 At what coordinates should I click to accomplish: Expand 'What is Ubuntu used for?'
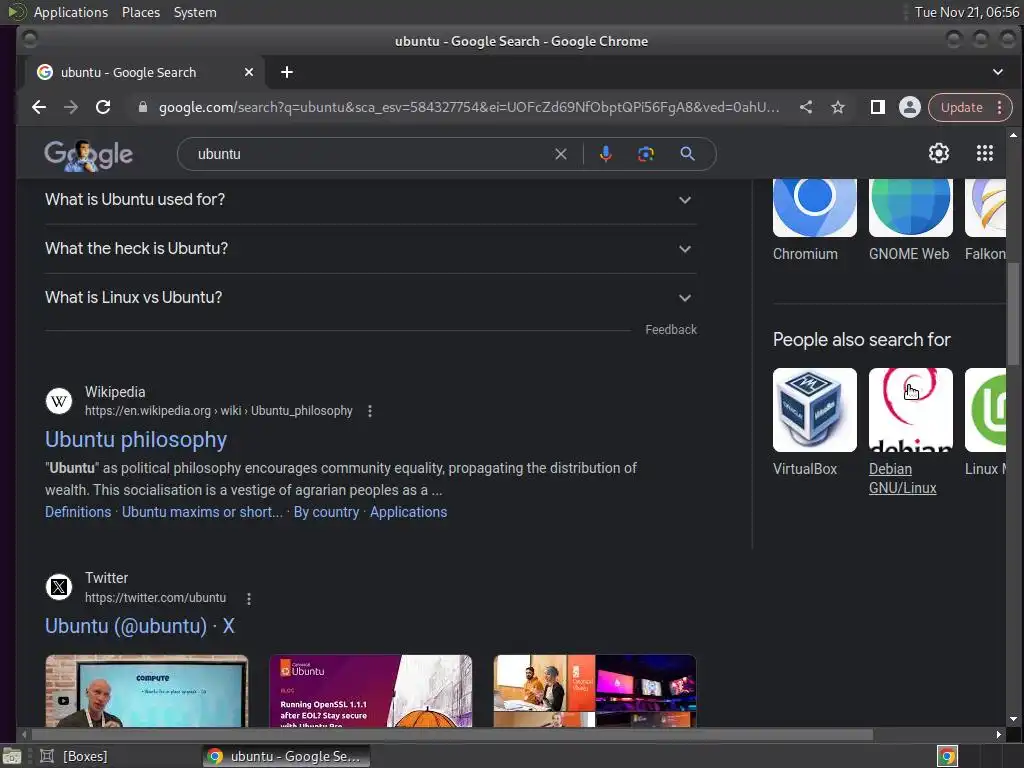pos(370,200)
